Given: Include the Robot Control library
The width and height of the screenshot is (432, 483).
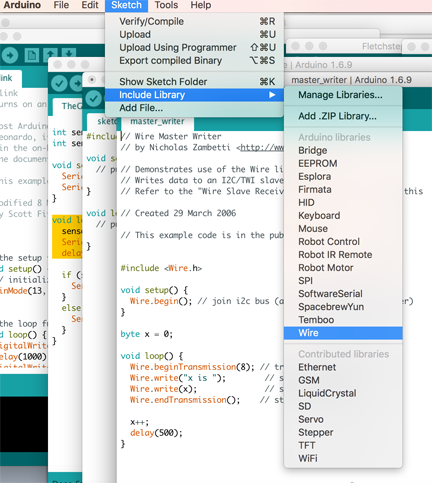Looking at the screenshot, I should coord(343,241).
